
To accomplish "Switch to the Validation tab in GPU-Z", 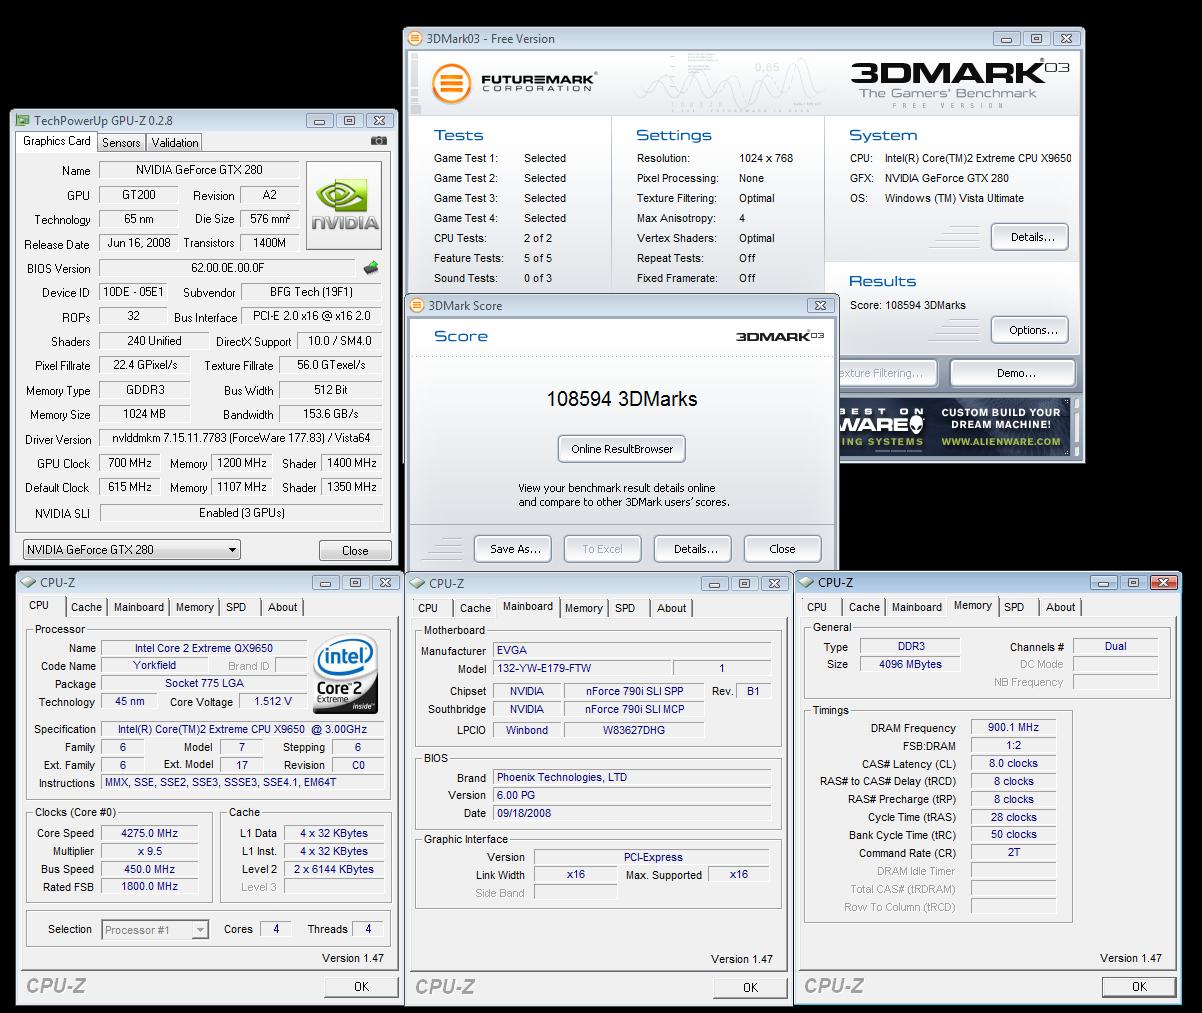I will pyautogui.click(x=176, y=143).
